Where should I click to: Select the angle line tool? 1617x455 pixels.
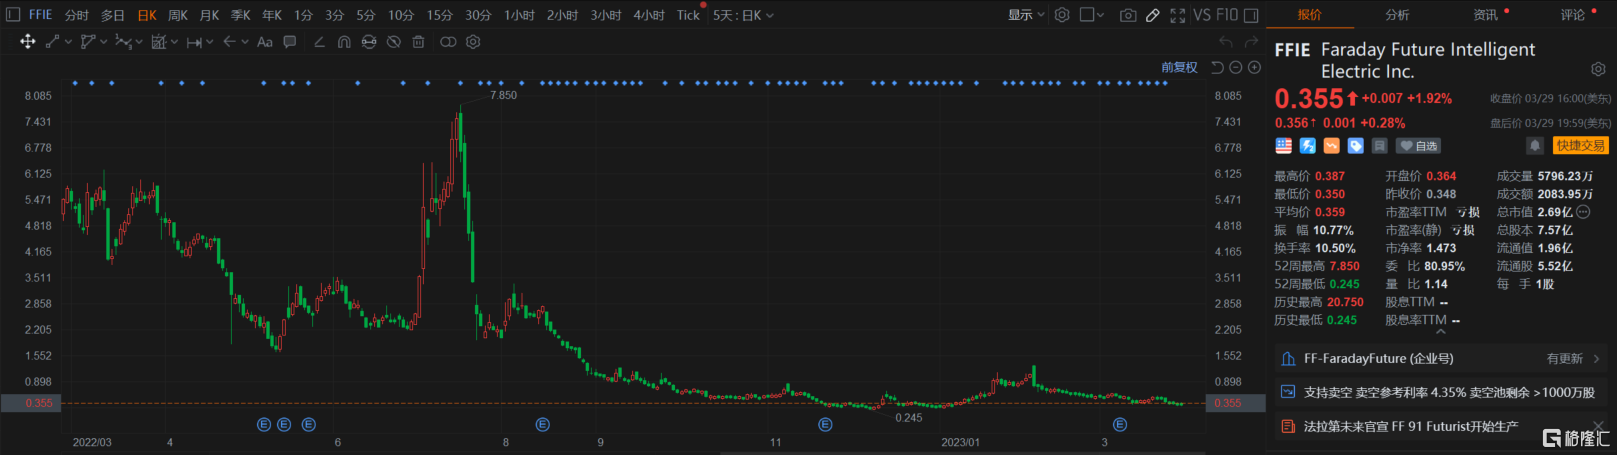(x=319, y=42)
